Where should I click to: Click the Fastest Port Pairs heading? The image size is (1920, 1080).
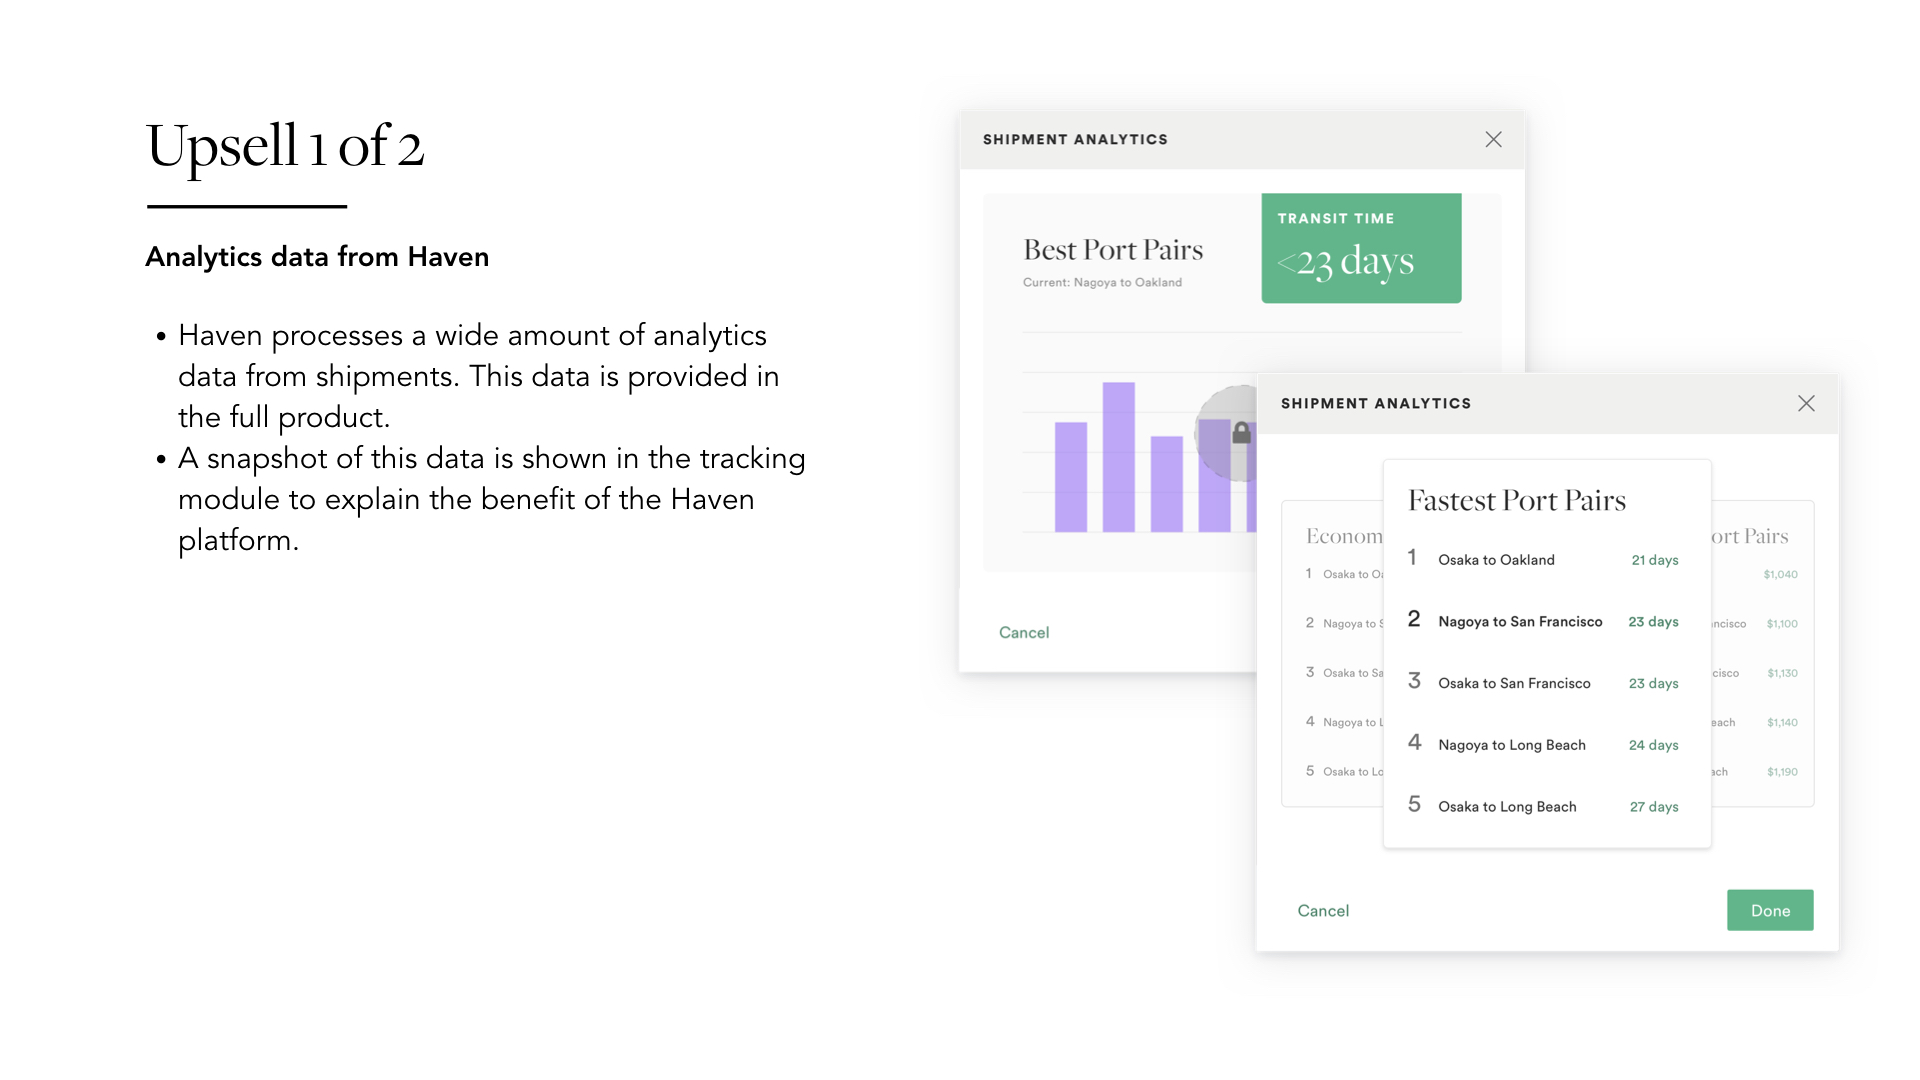(1516, 500)
